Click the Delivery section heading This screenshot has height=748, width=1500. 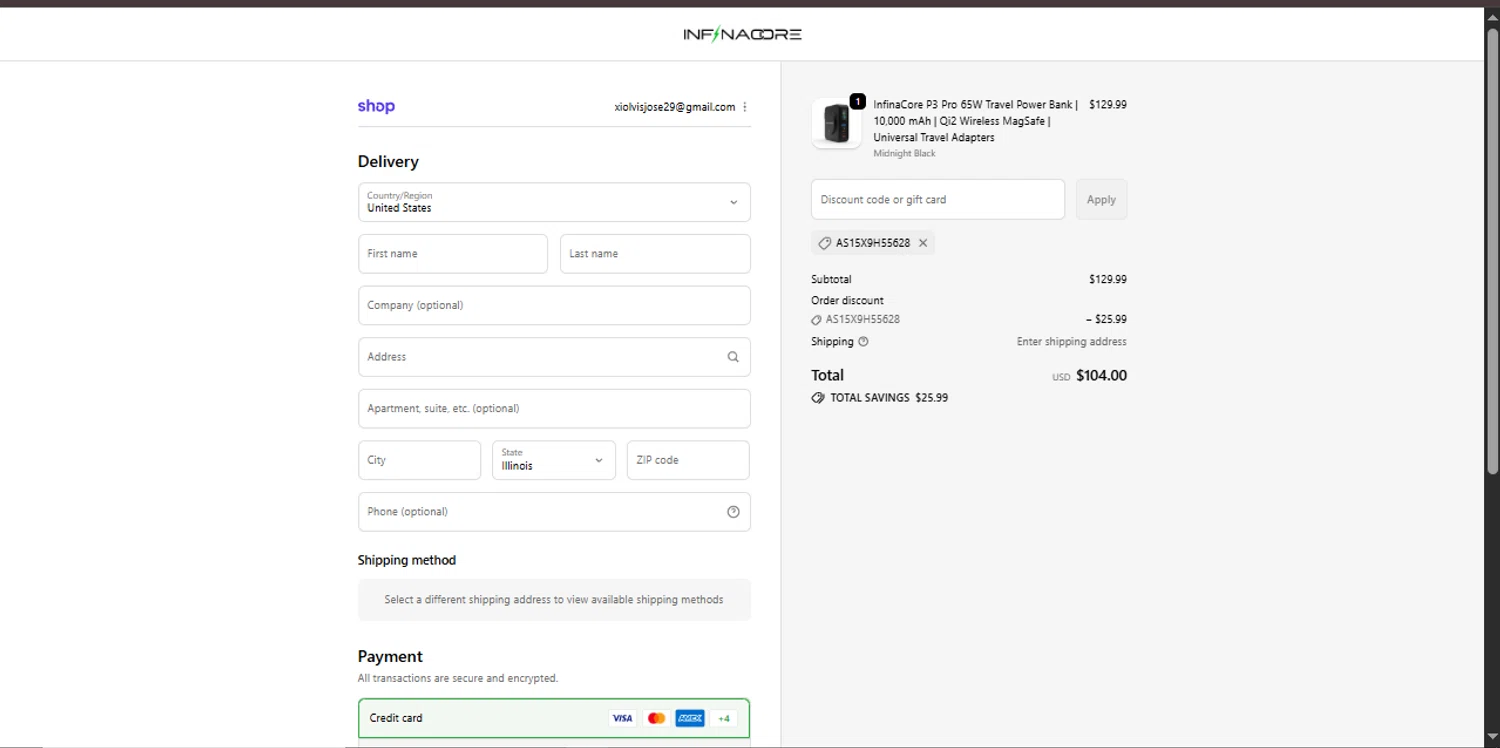(388, 162)
